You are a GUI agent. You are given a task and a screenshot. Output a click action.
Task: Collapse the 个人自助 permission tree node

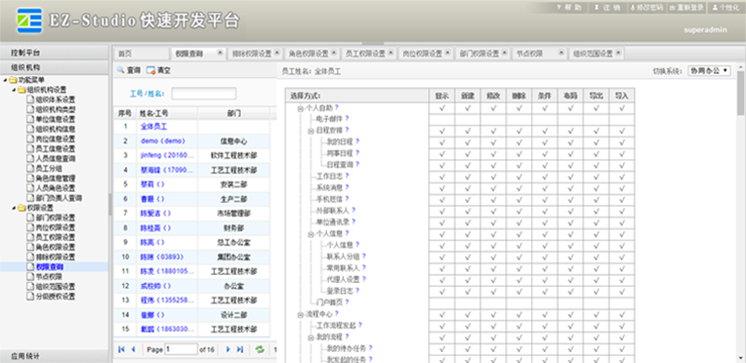[300, 108]
